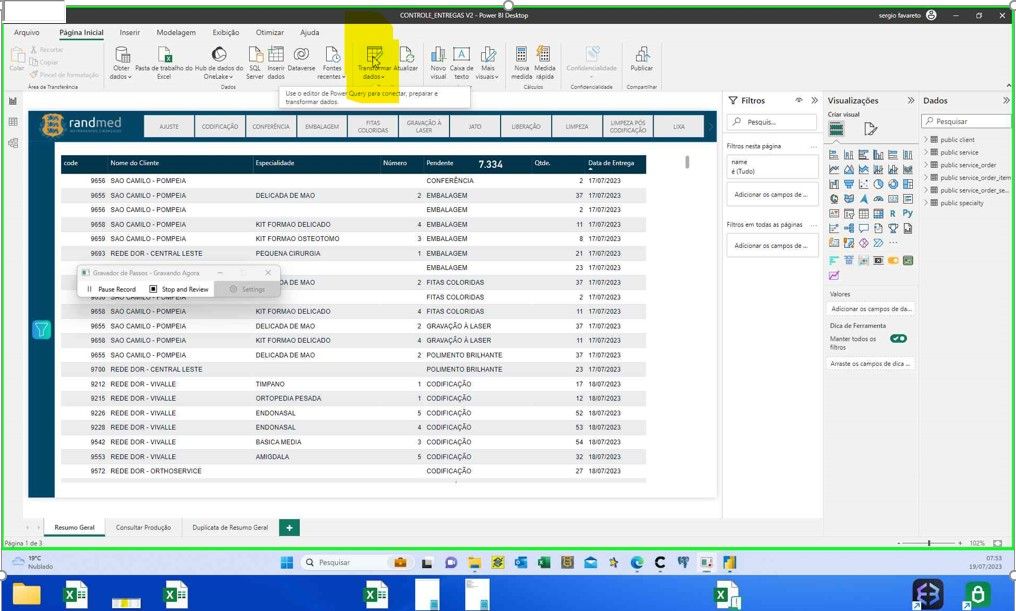Image resolution: width=1016 pixels, height=611 pixels.
Task: Select the R script visual icon
Action: click(x=893, y=213)
